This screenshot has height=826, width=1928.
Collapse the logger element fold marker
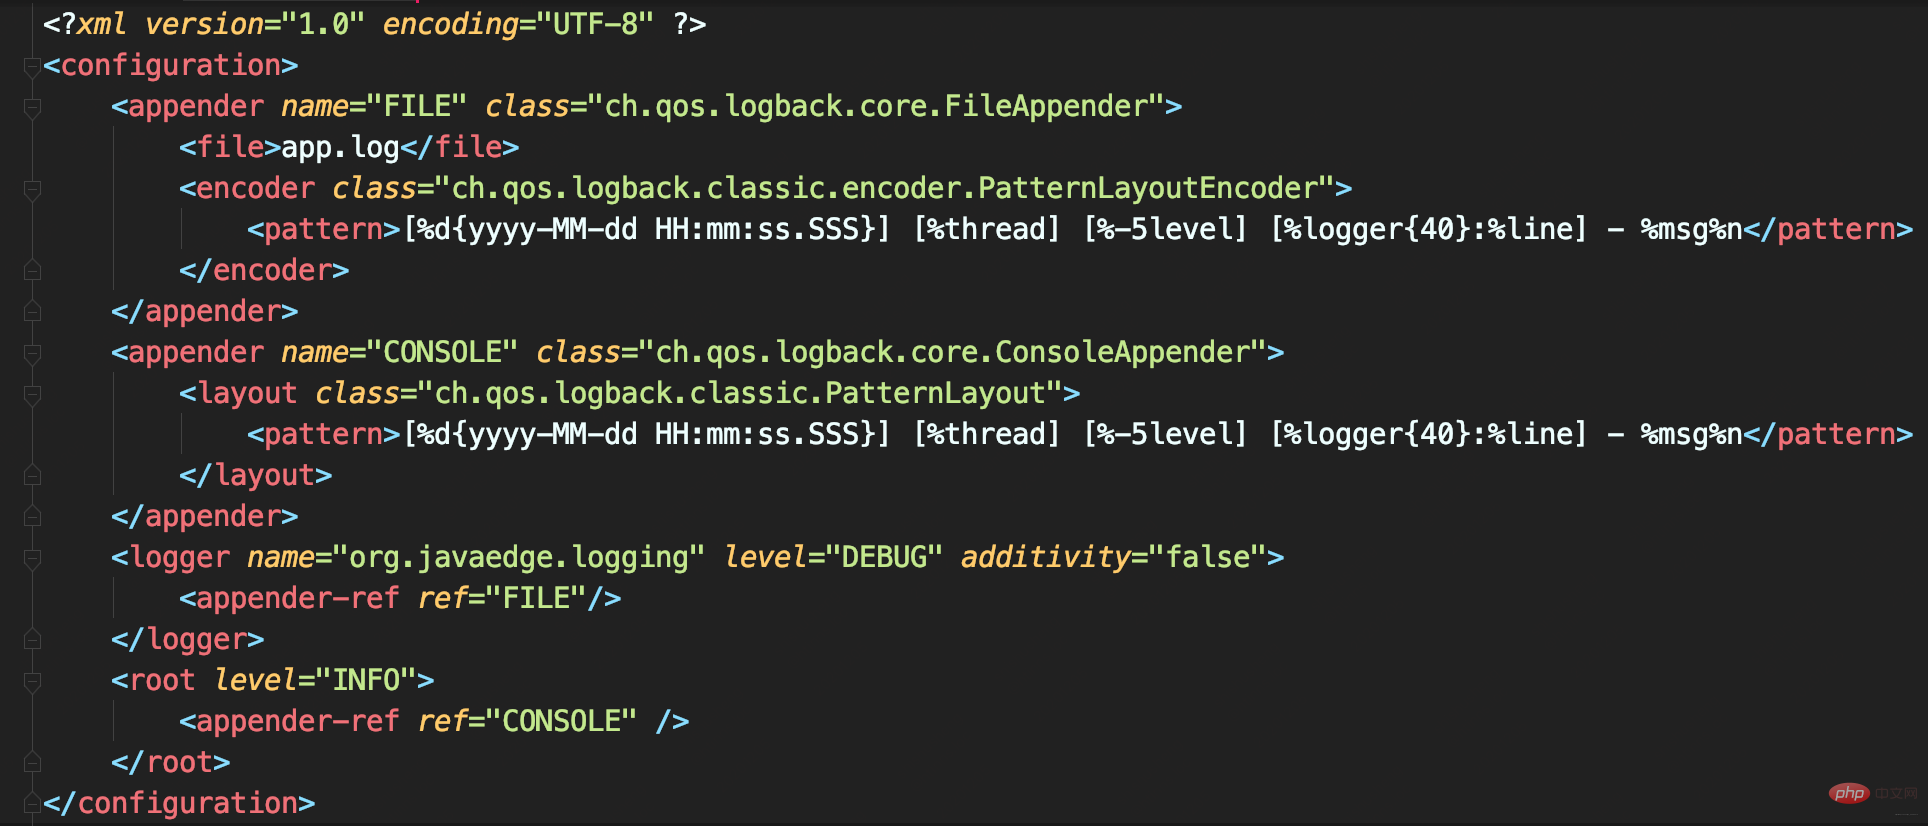click(x=32, y=559)
